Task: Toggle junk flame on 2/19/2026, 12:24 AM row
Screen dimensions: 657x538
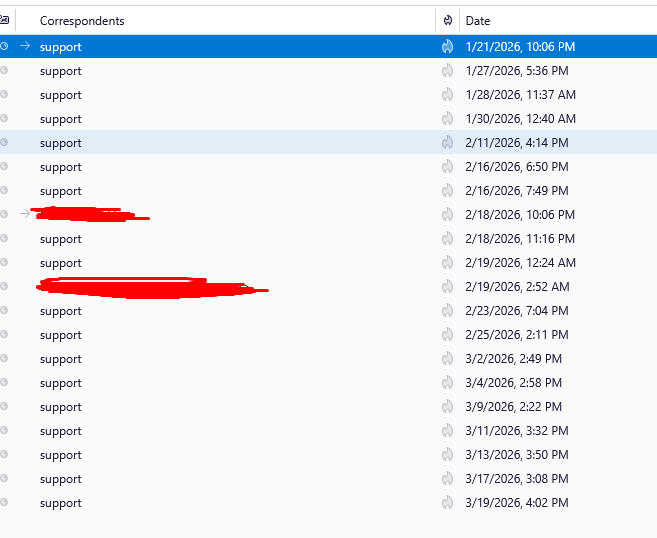Action: click(x=447, y=263)
